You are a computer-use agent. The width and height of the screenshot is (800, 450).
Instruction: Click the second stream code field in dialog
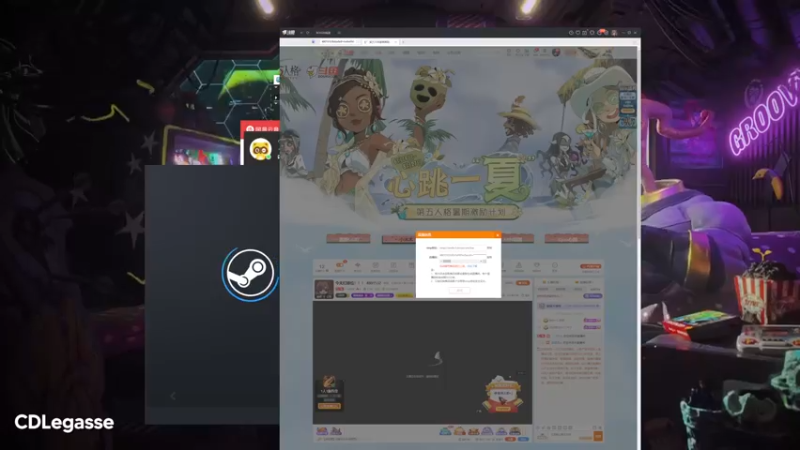tap(463, 256)
